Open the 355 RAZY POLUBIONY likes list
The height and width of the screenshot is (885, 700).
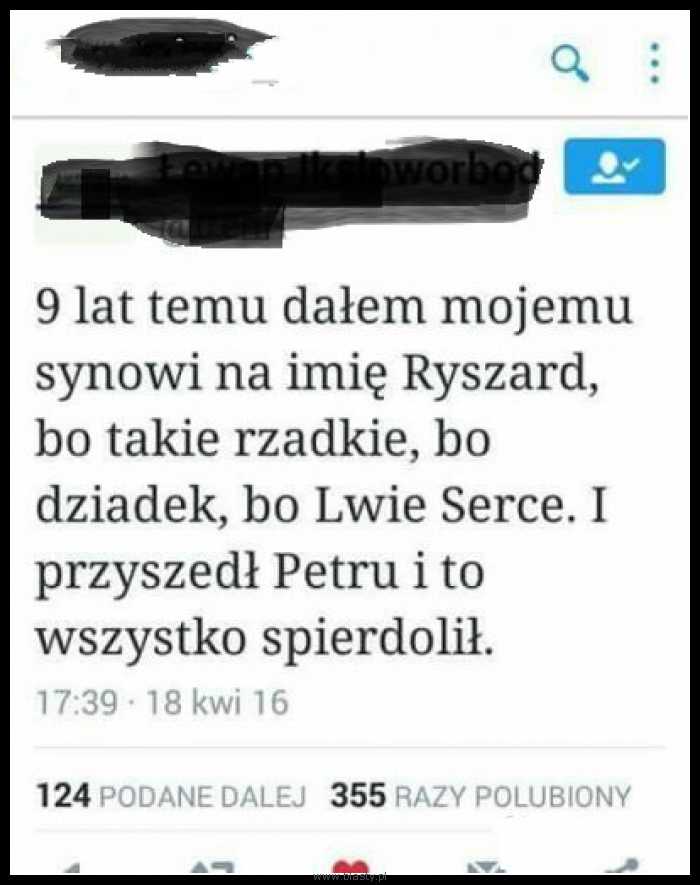pyautogui.click(x=480, y=795)
